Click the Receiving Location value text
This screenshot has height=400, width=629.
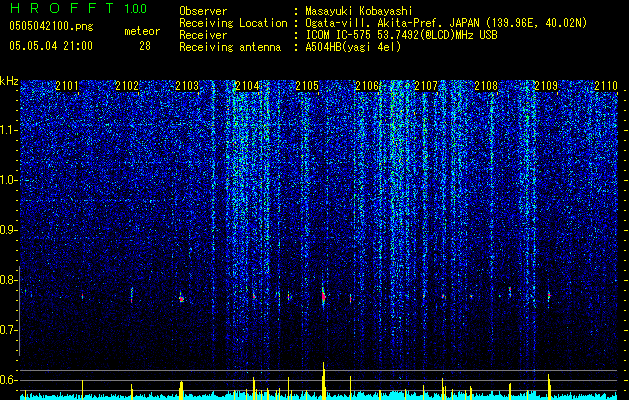pos(446,23)
